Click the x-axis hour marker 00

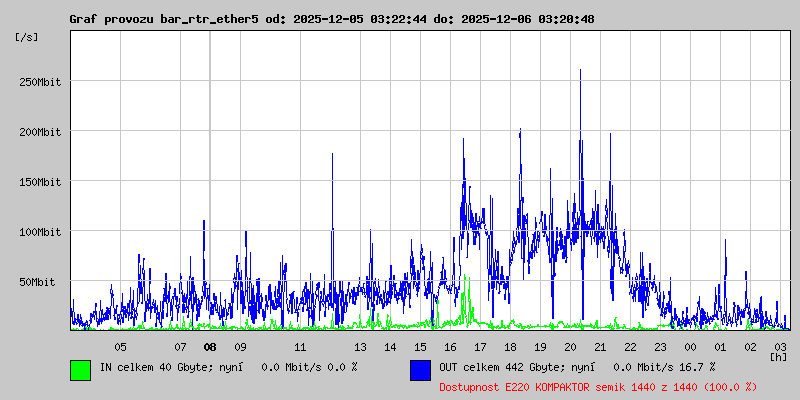(x=690, y=347)
